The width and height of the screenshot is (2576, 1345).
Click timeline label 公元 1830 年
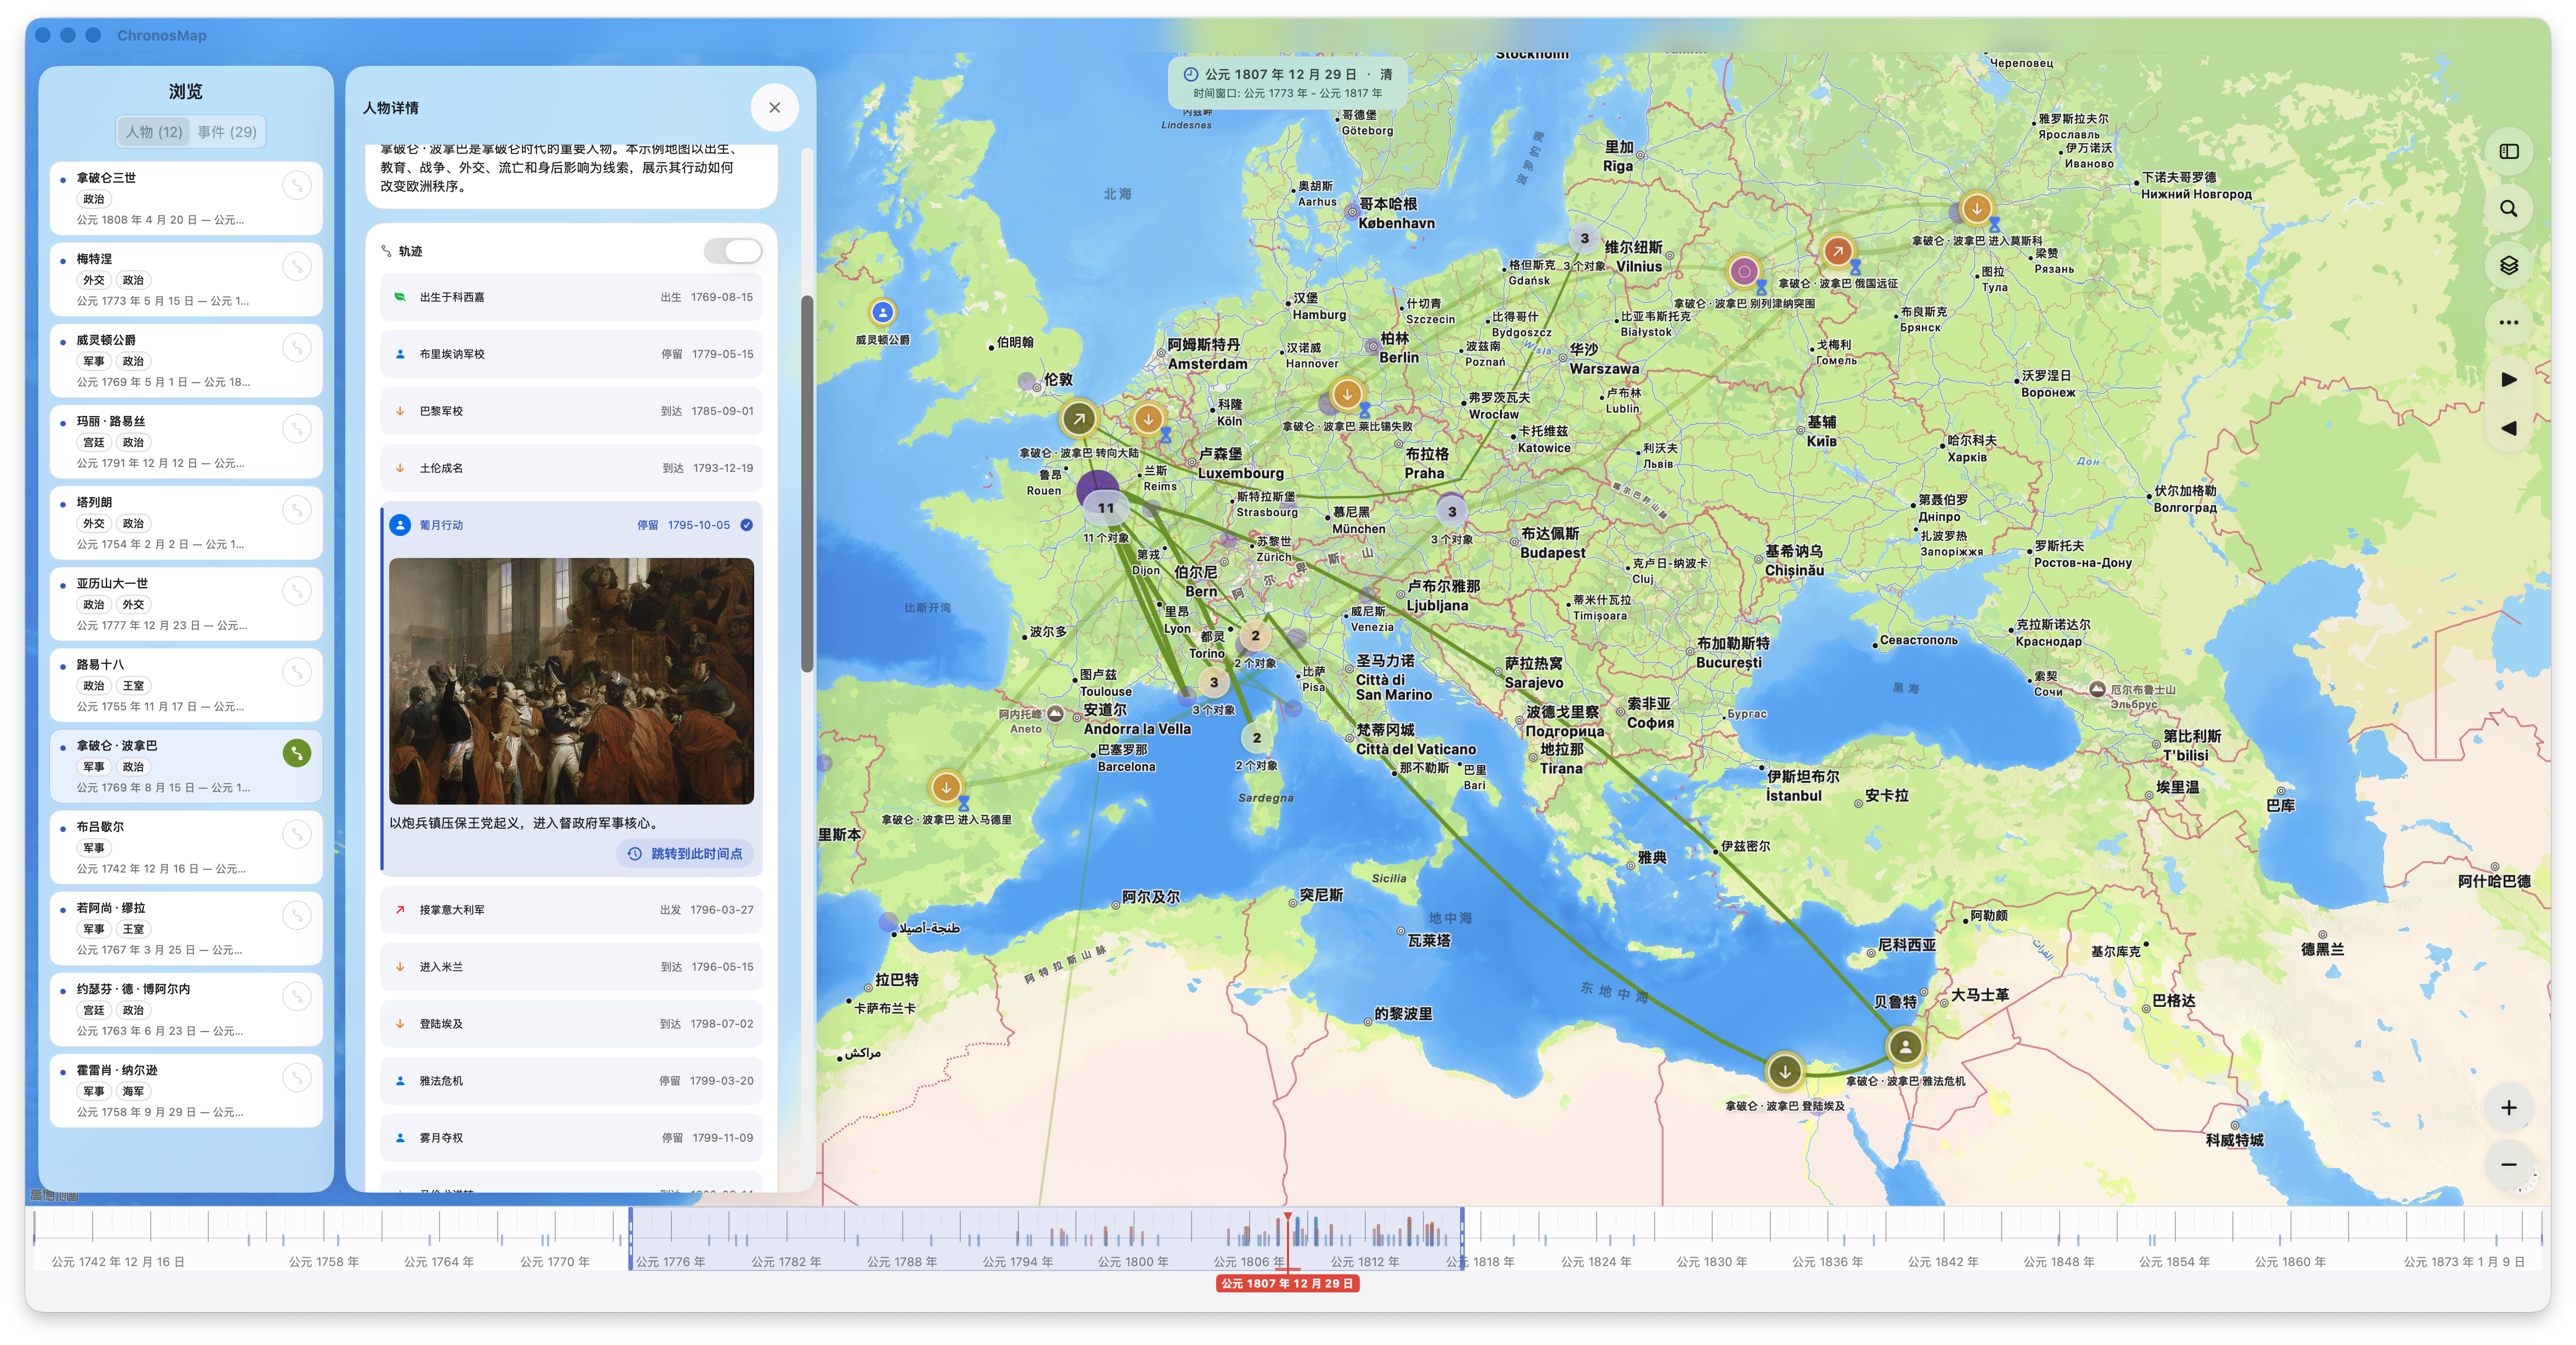click(1711, 1262)
